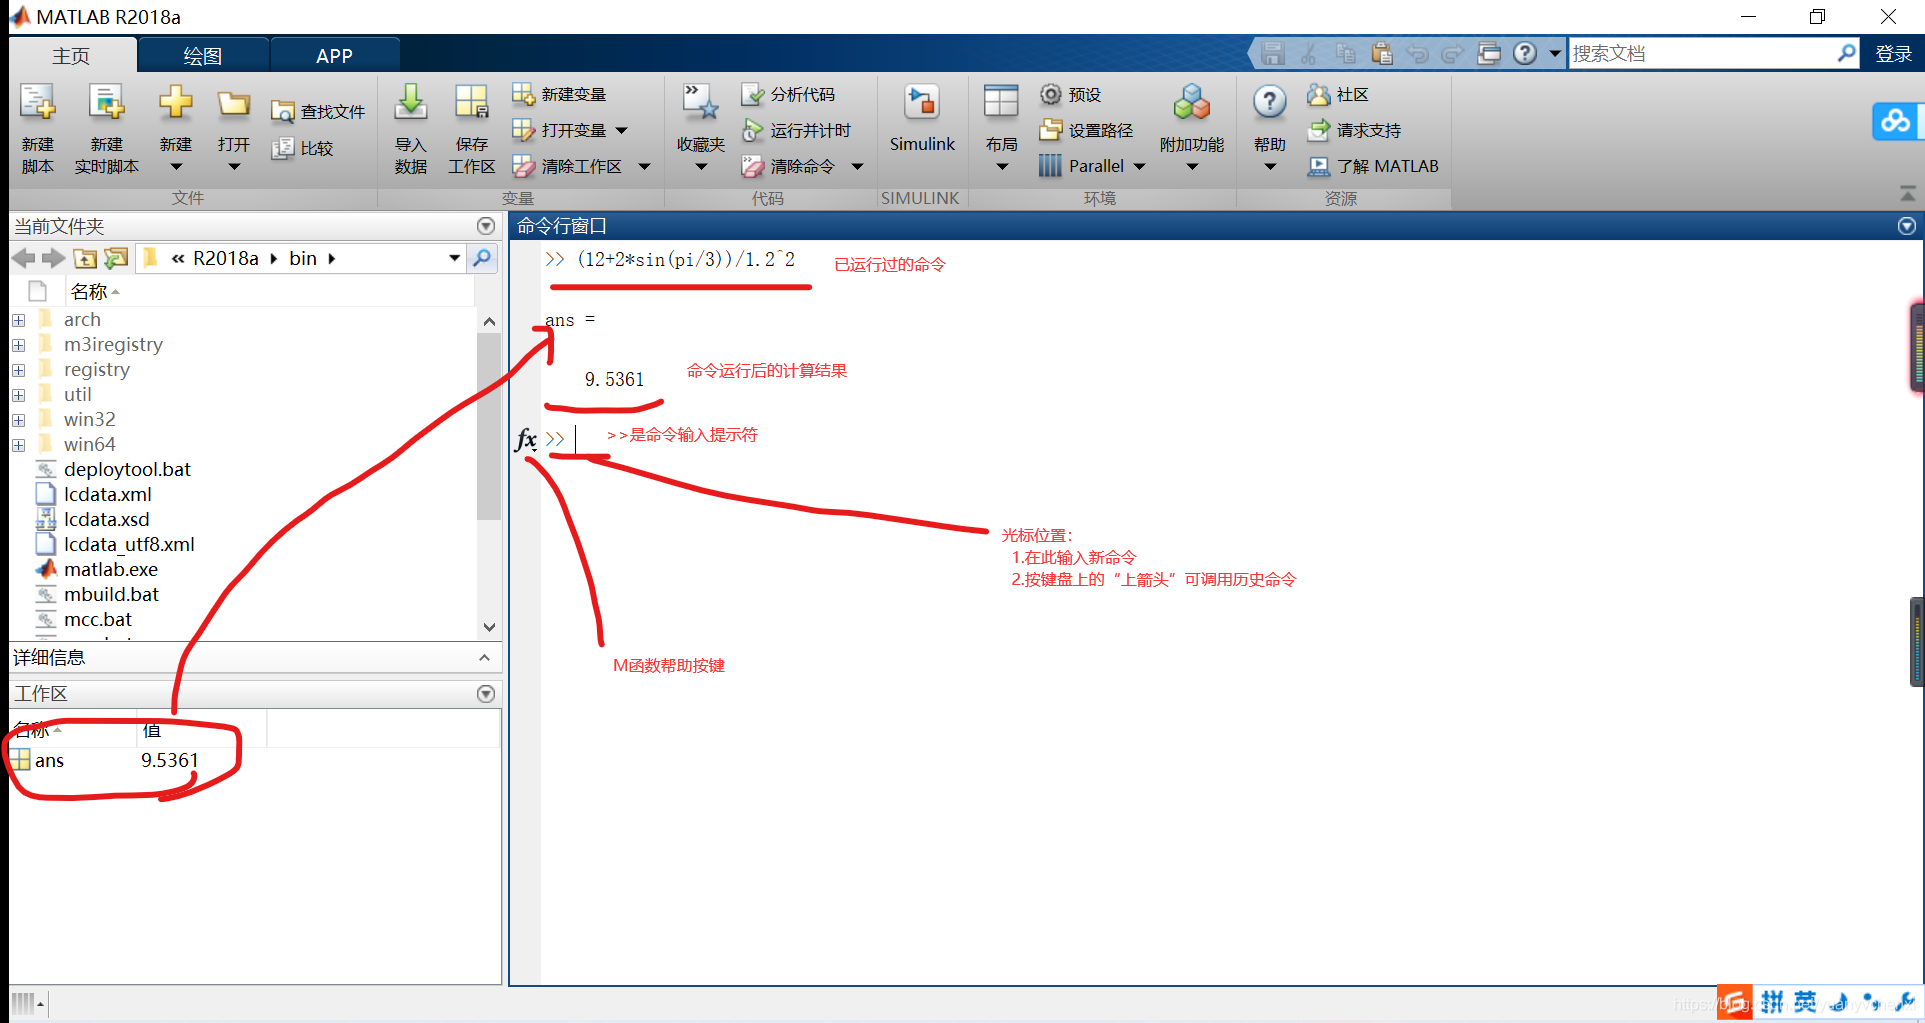This screenshot has height=1023, width=1925.
Task: Click the fx function browser button
Action: click(526, 439)
